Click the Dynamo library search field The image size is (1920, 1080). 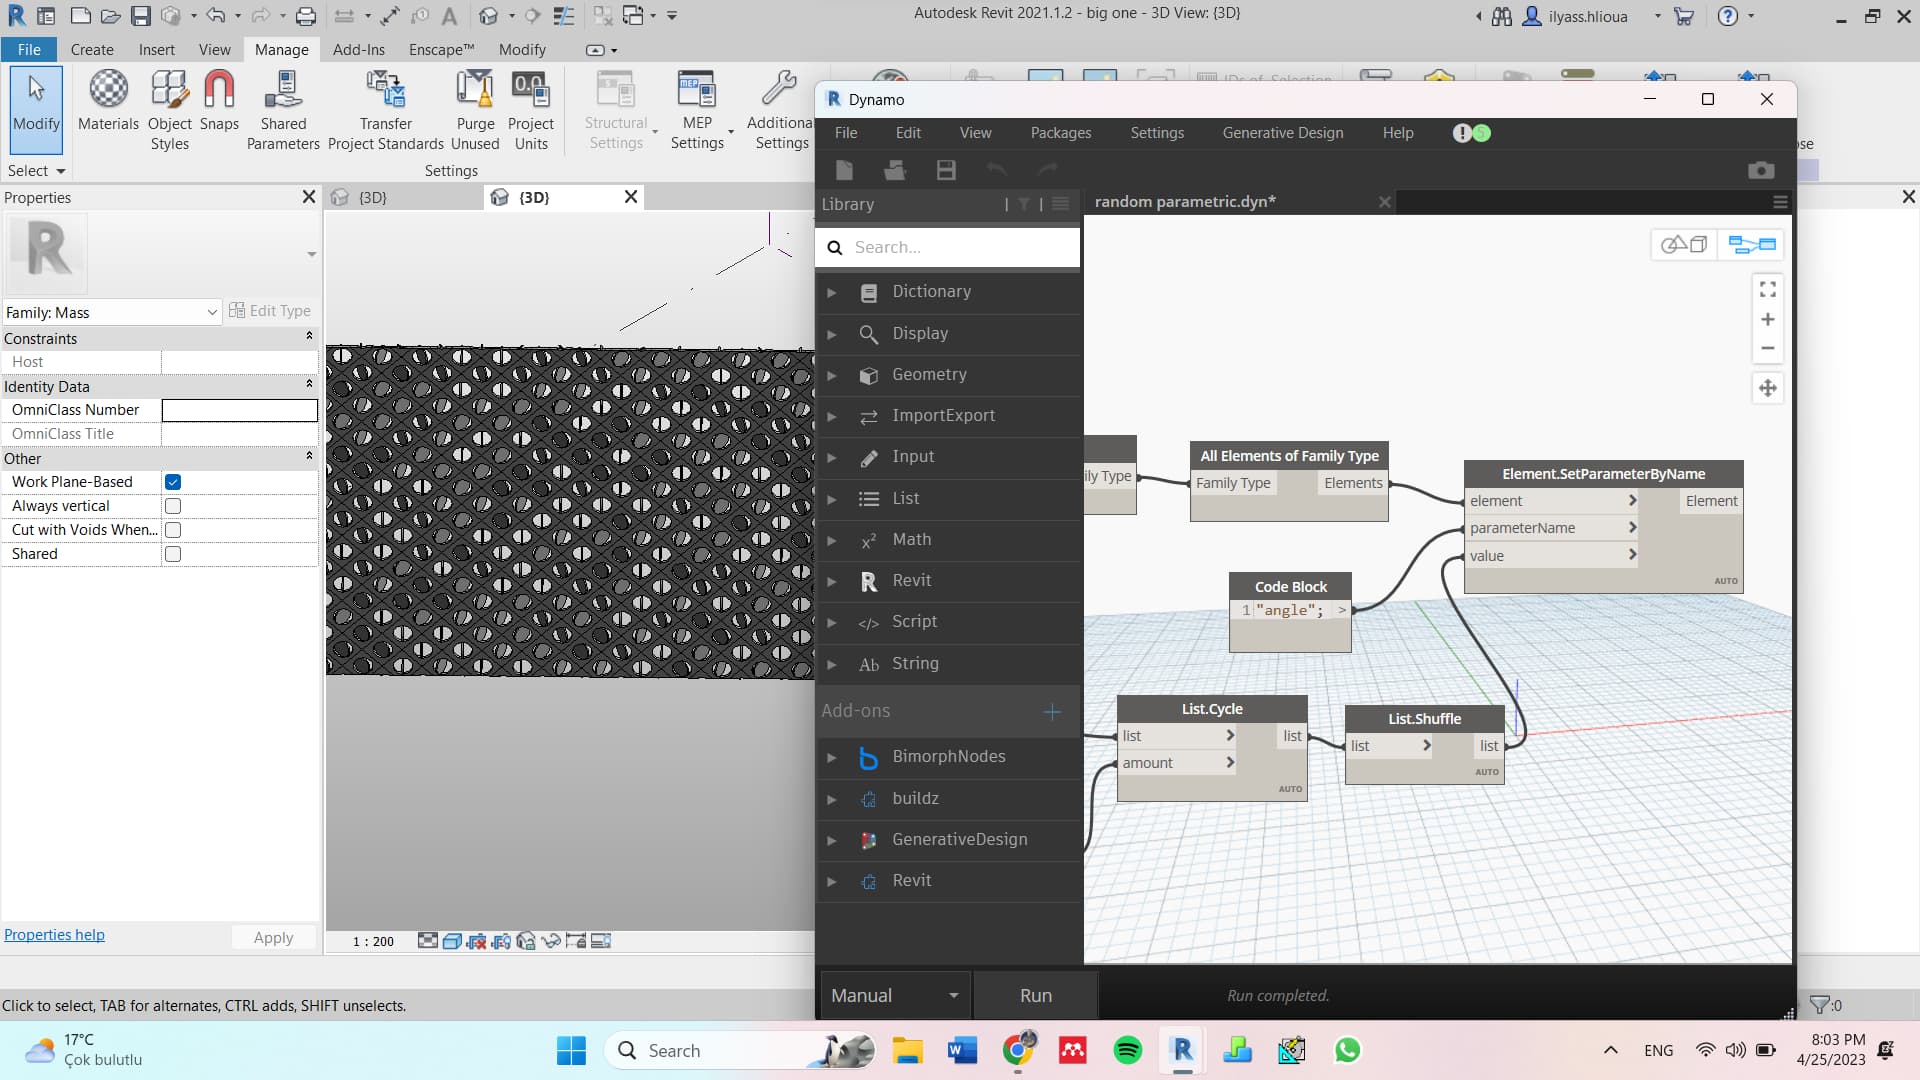tap(947, 247)
